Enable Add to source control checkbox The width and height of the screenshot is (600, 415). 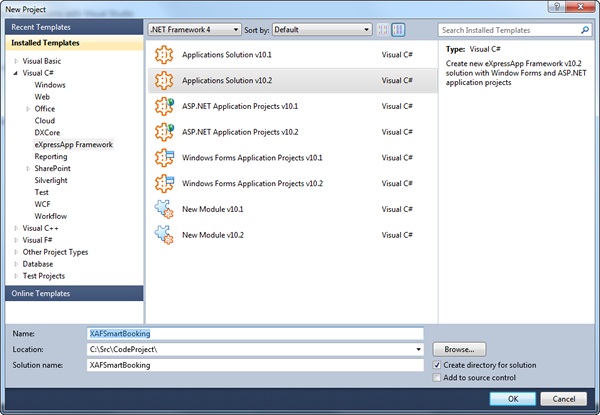[x=437, y=378]
